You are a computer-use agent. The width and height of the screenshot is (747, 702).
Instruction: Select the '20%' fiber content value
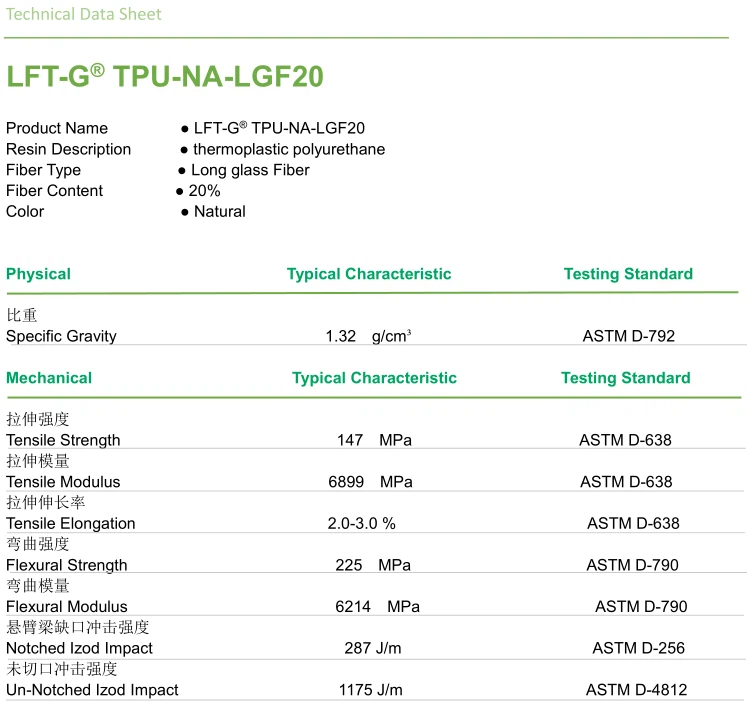pos(204,191)
